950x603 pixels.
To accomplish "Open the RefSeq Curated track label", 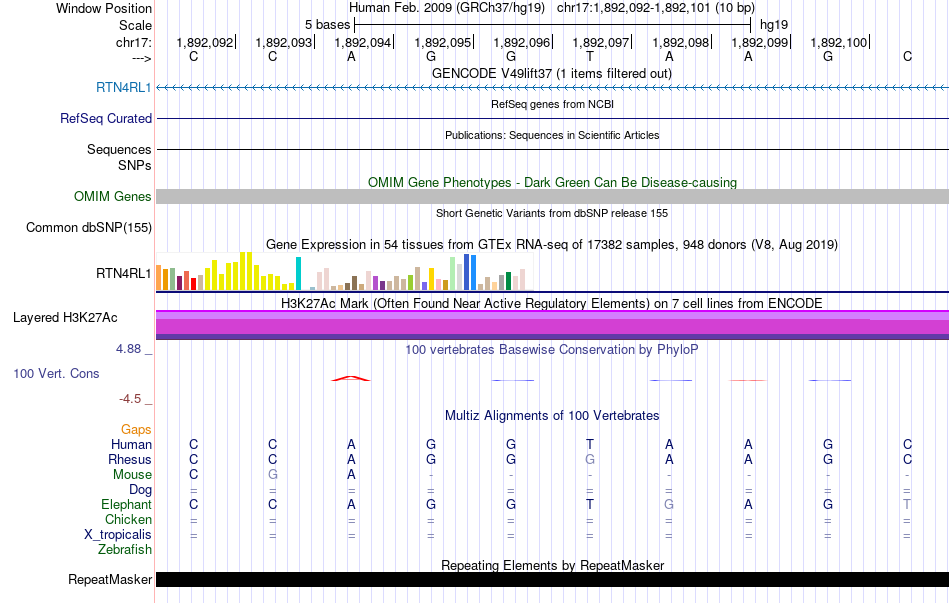I will [105, 119].
